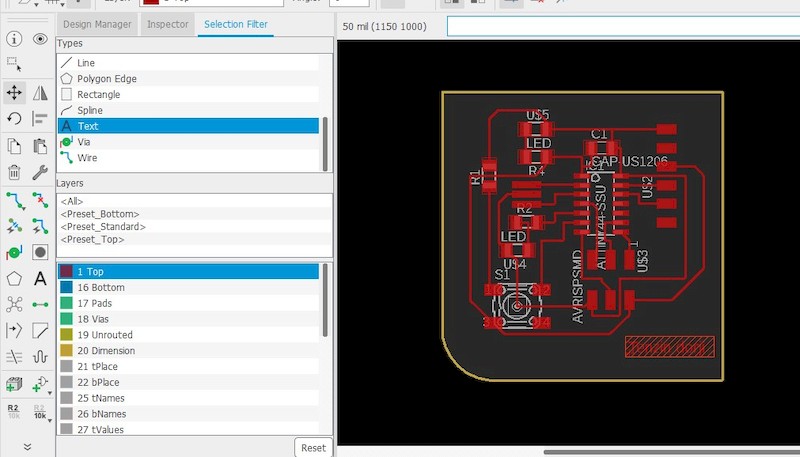Screen dimensions: 800x457
Task: Select the Via tool in left toolbar
Action: click(14, 252)
